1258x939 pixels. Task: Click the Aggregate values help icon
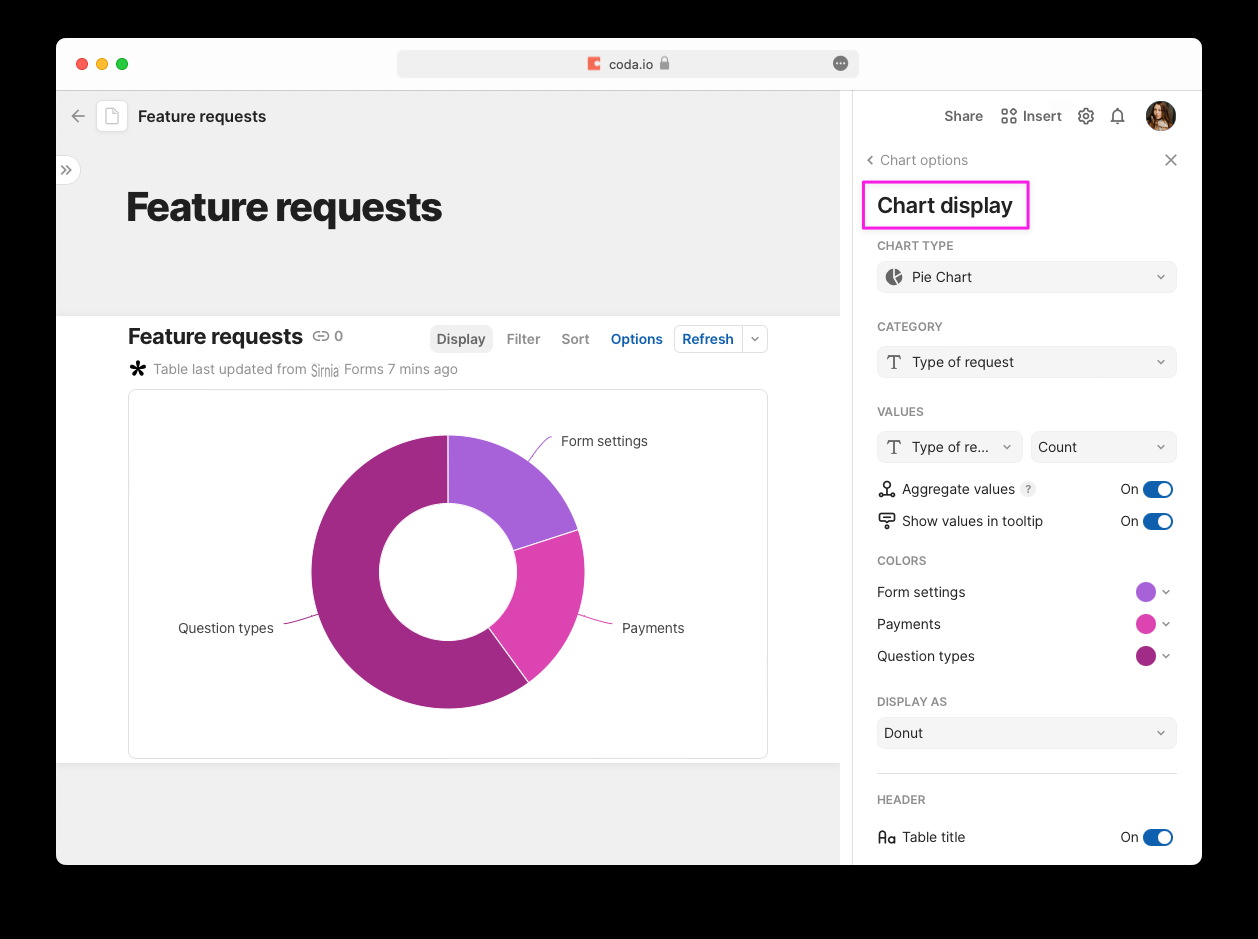pos(1028,489)
